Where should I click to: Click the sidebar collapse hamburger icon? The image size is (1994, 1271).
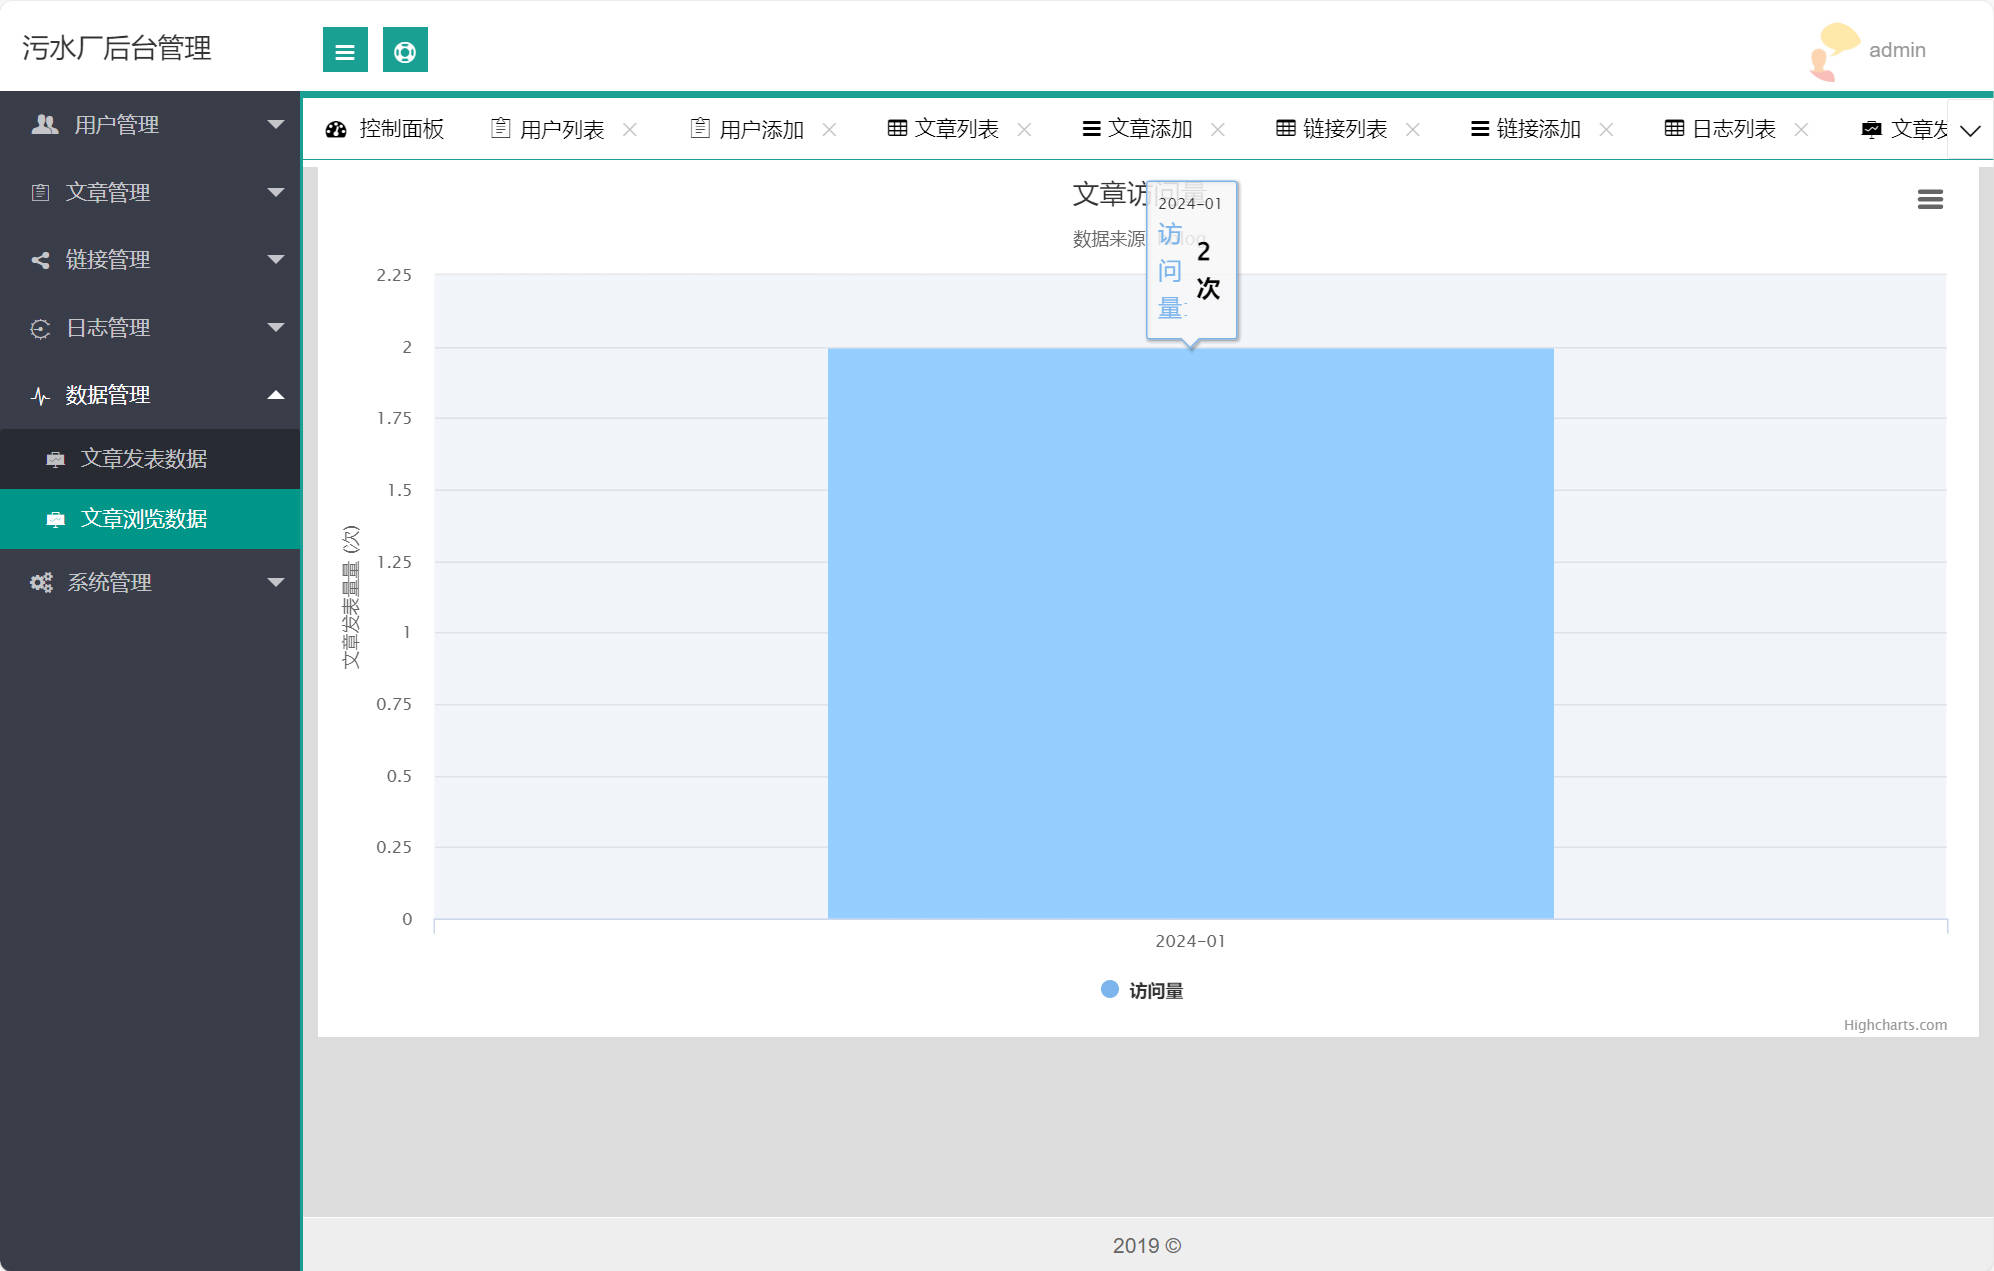344,50
